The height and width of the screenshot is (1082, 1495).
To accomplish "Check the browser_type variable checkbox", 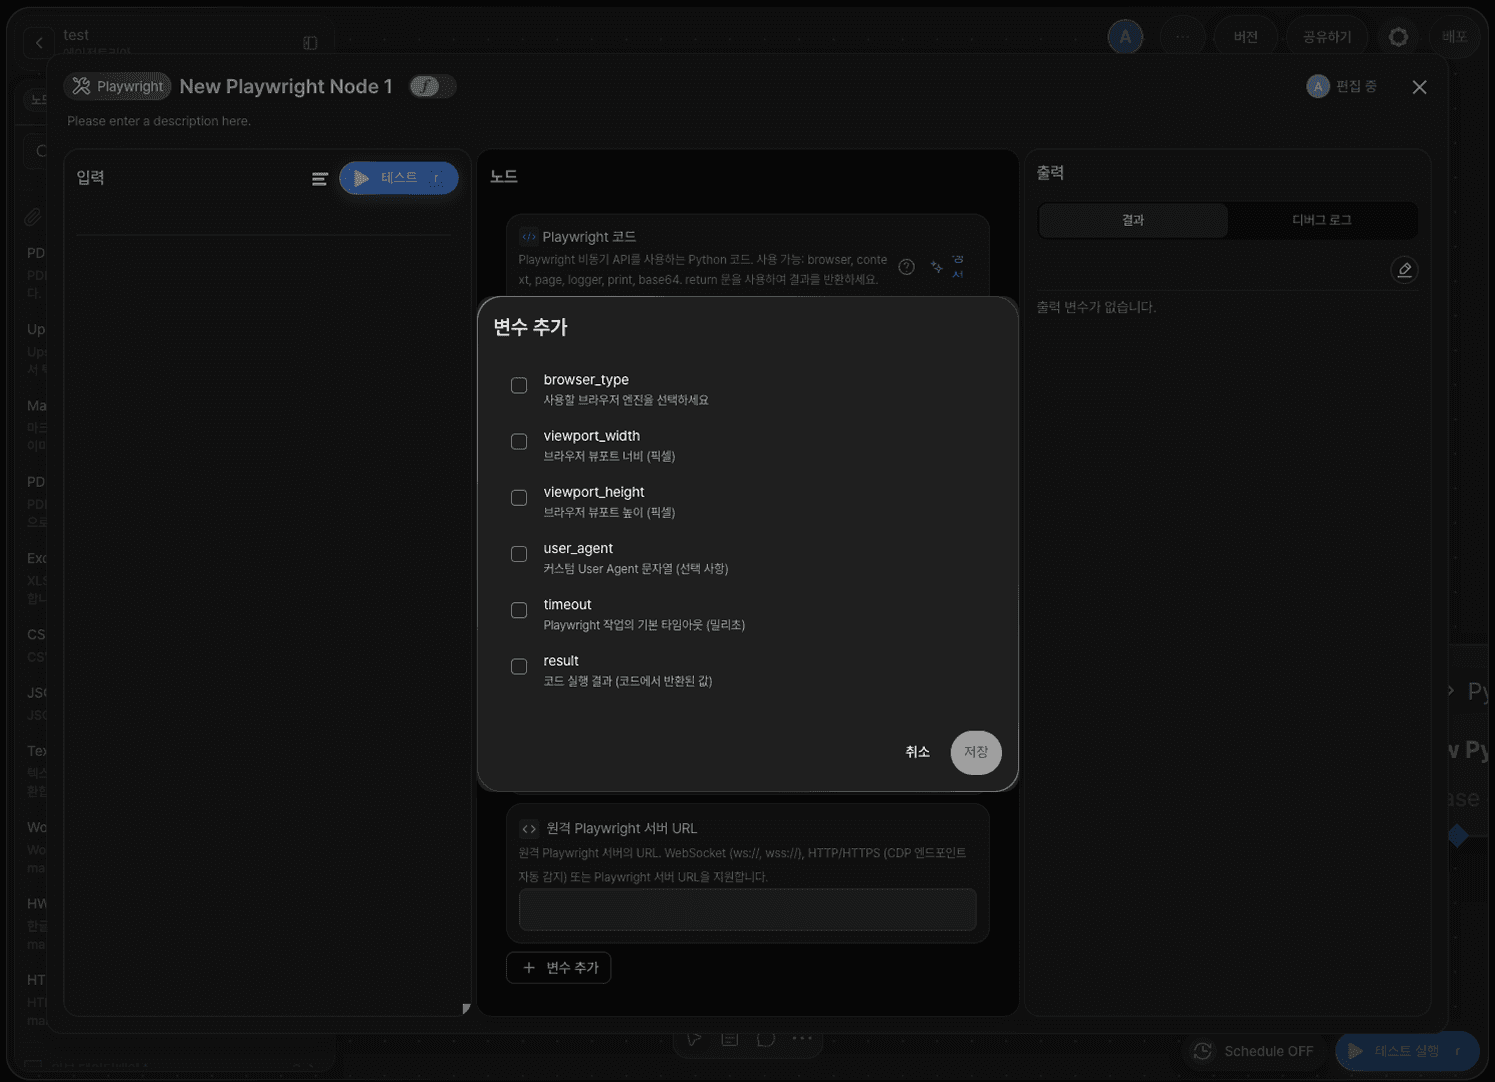I will (x=519, y=385).
